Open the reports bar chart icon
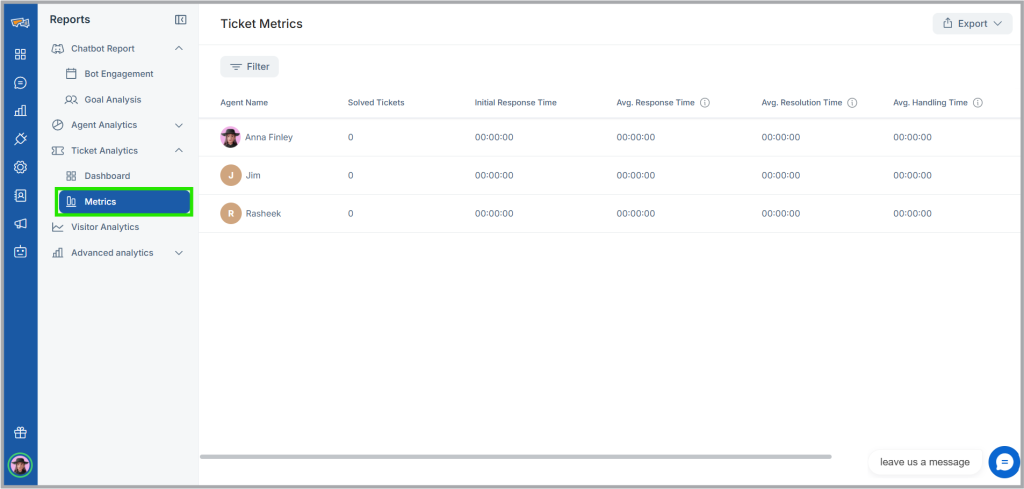The image size is (1024, 489). coord(20,111)
